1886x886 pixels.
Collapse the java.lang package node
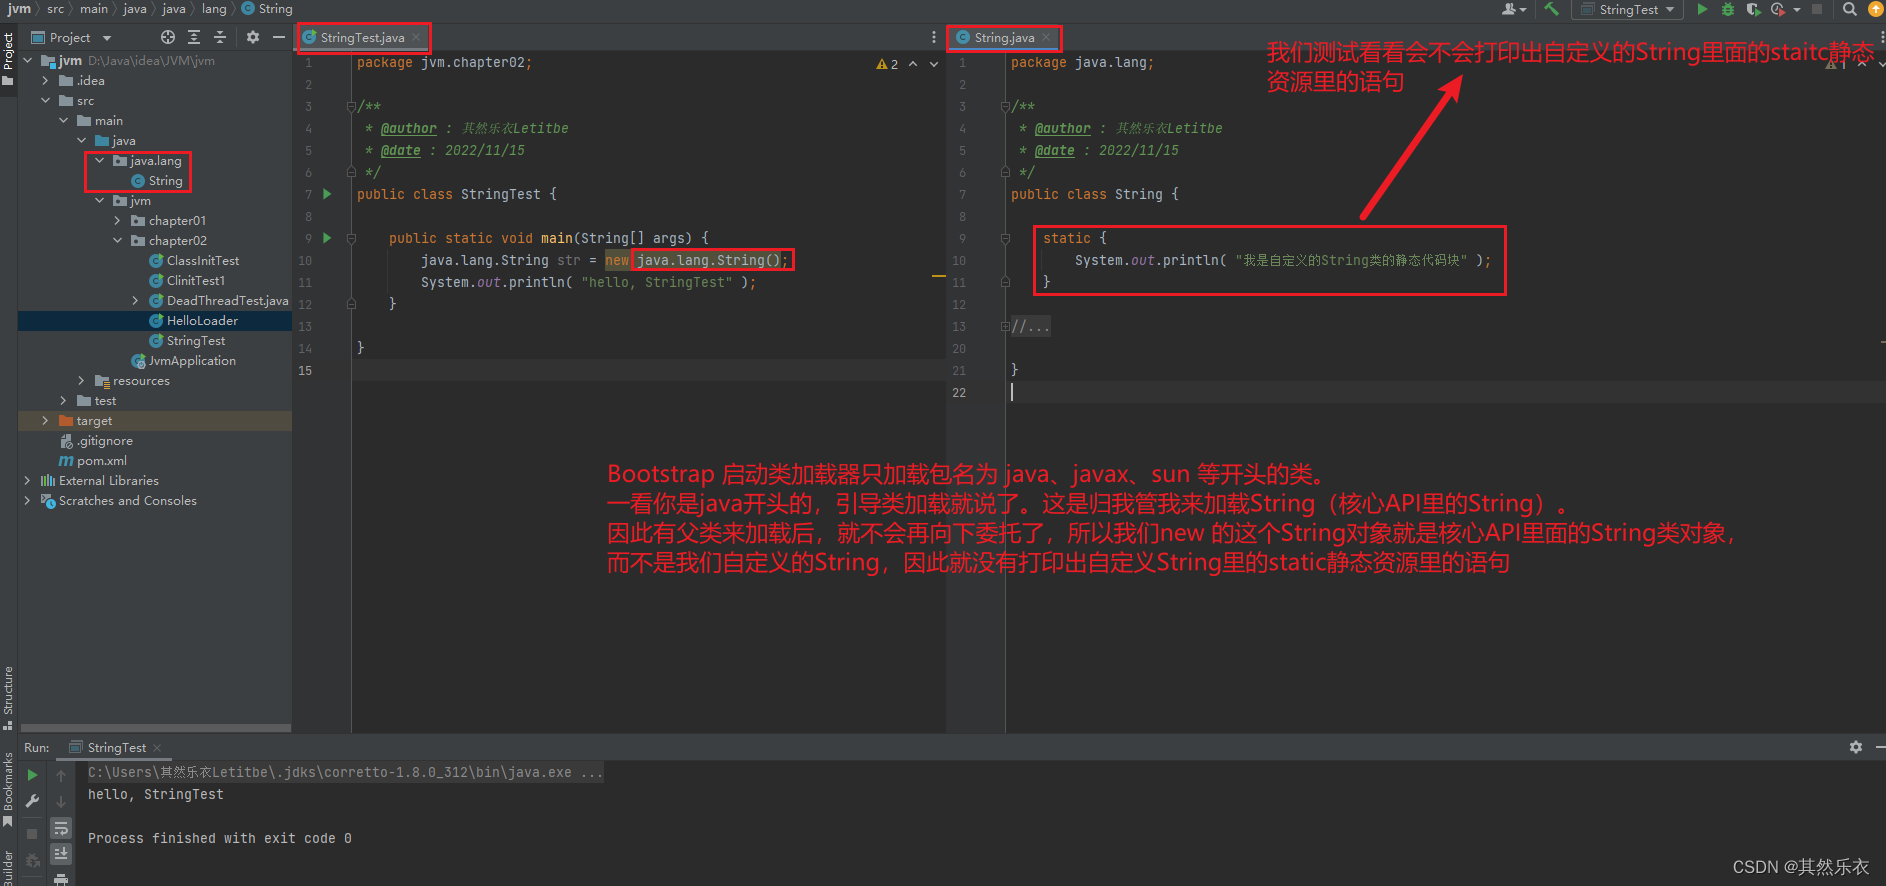[100, 160]
